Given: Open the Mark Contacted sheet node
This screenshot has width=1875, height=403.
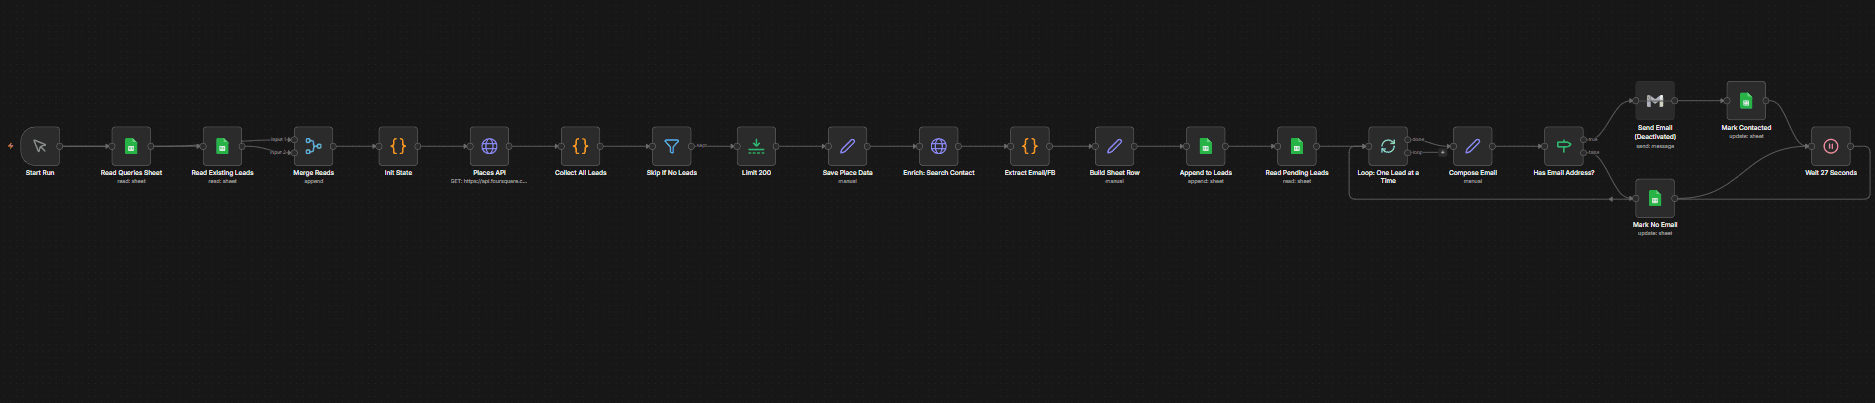Looking at the screenshot, I should point(1746,101).
